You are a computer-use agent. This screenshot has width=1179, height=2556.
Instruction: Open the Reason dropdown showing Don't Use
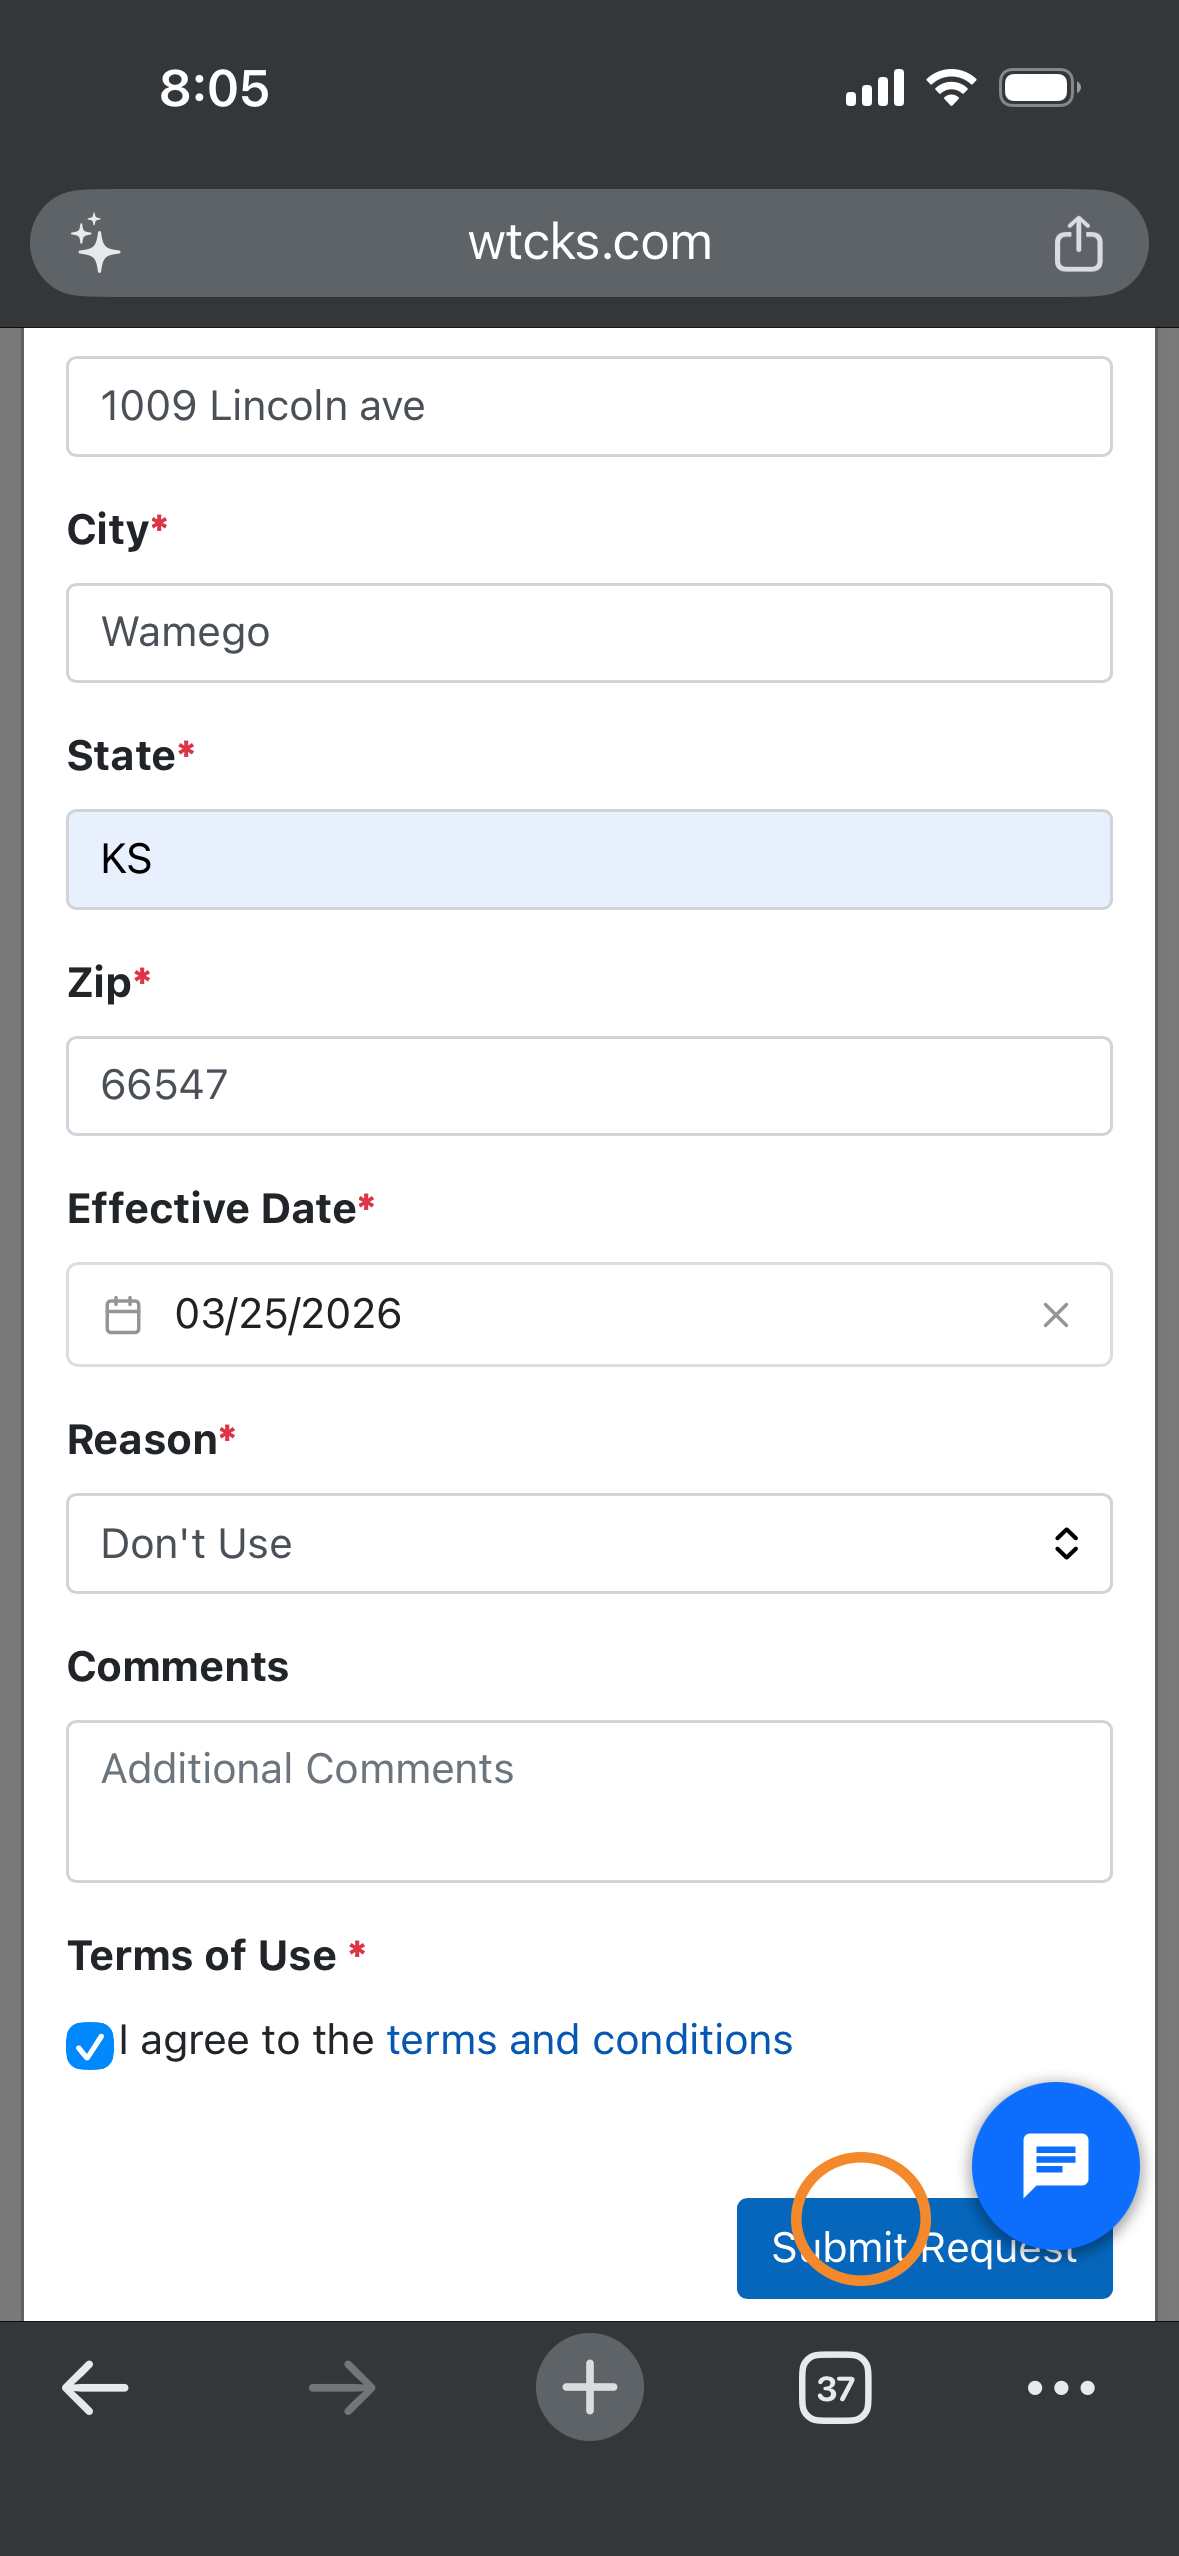560,1544
